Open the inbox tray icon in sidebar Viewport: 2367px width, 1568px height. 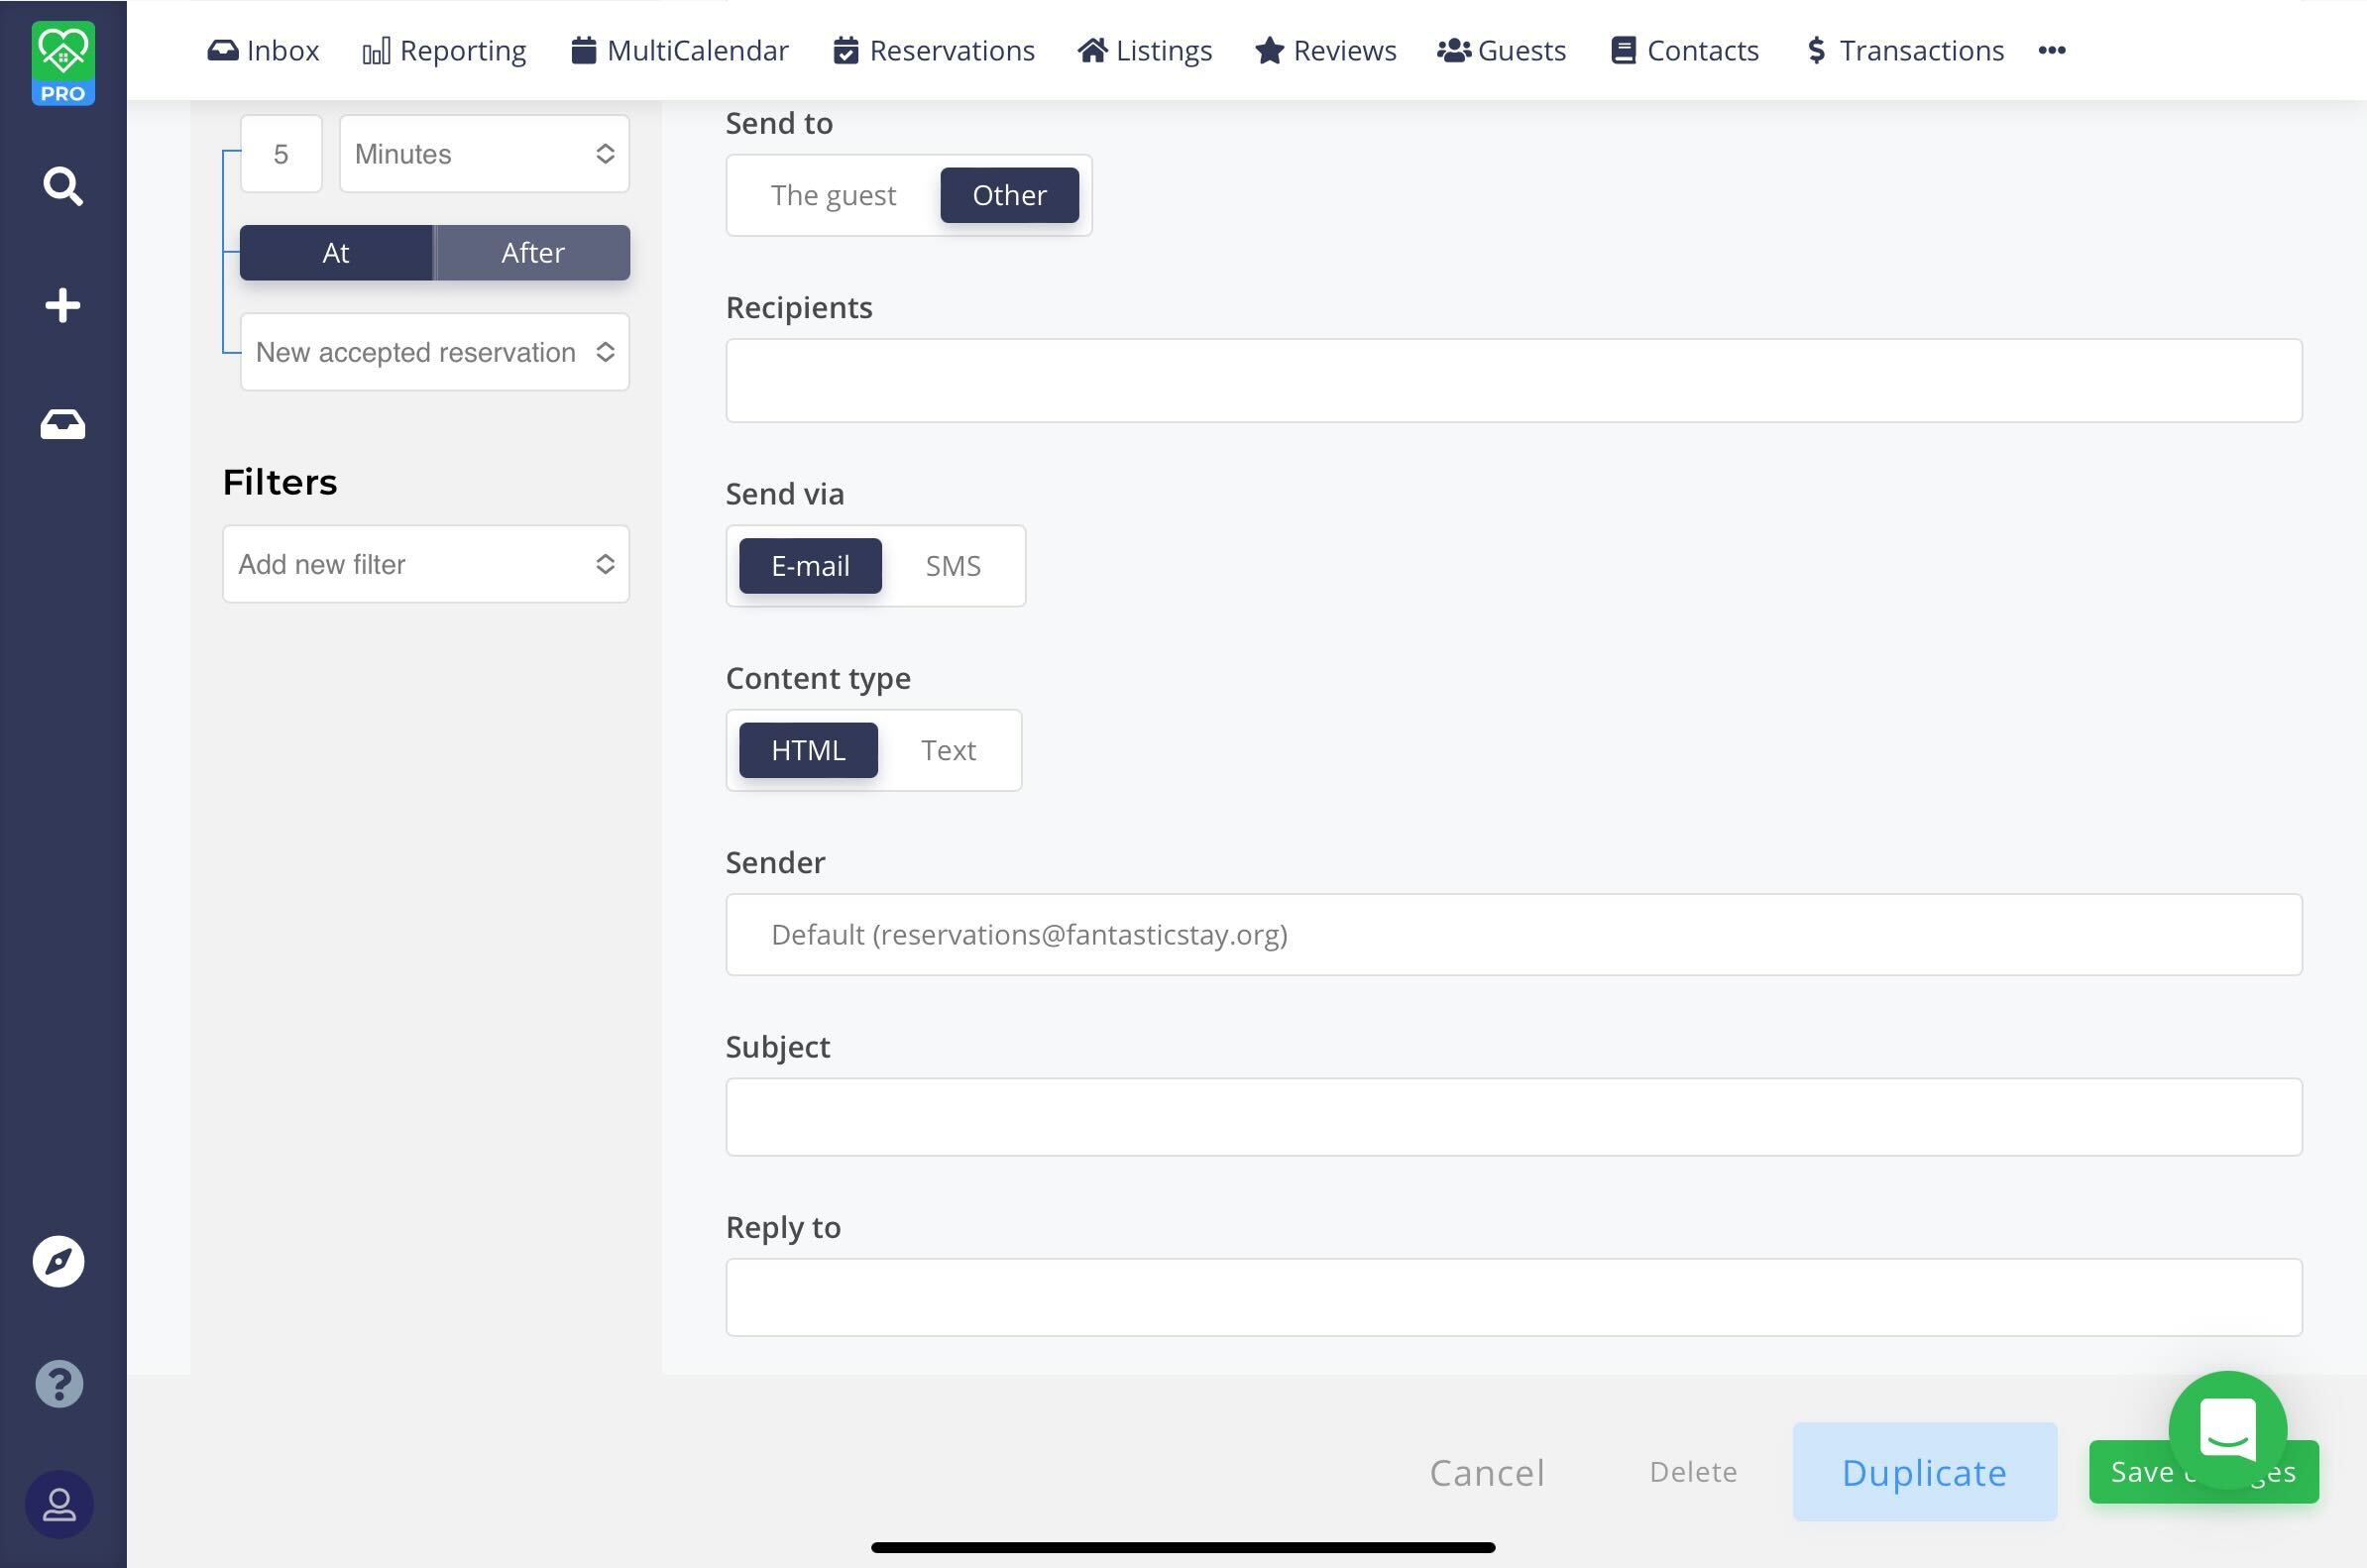pos(62,424)
